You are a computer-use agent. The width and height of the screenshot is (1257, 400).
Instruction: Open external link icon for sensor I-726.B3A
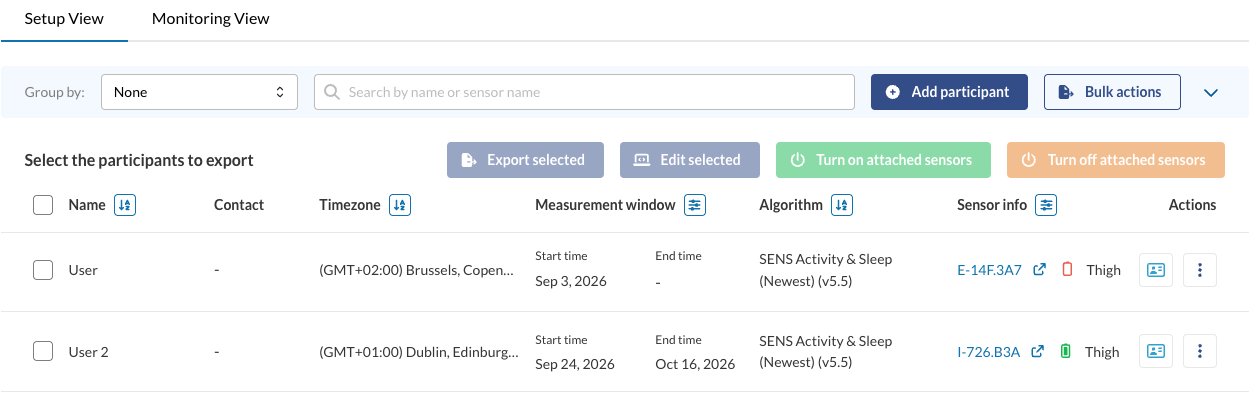tap(1038, 352)
